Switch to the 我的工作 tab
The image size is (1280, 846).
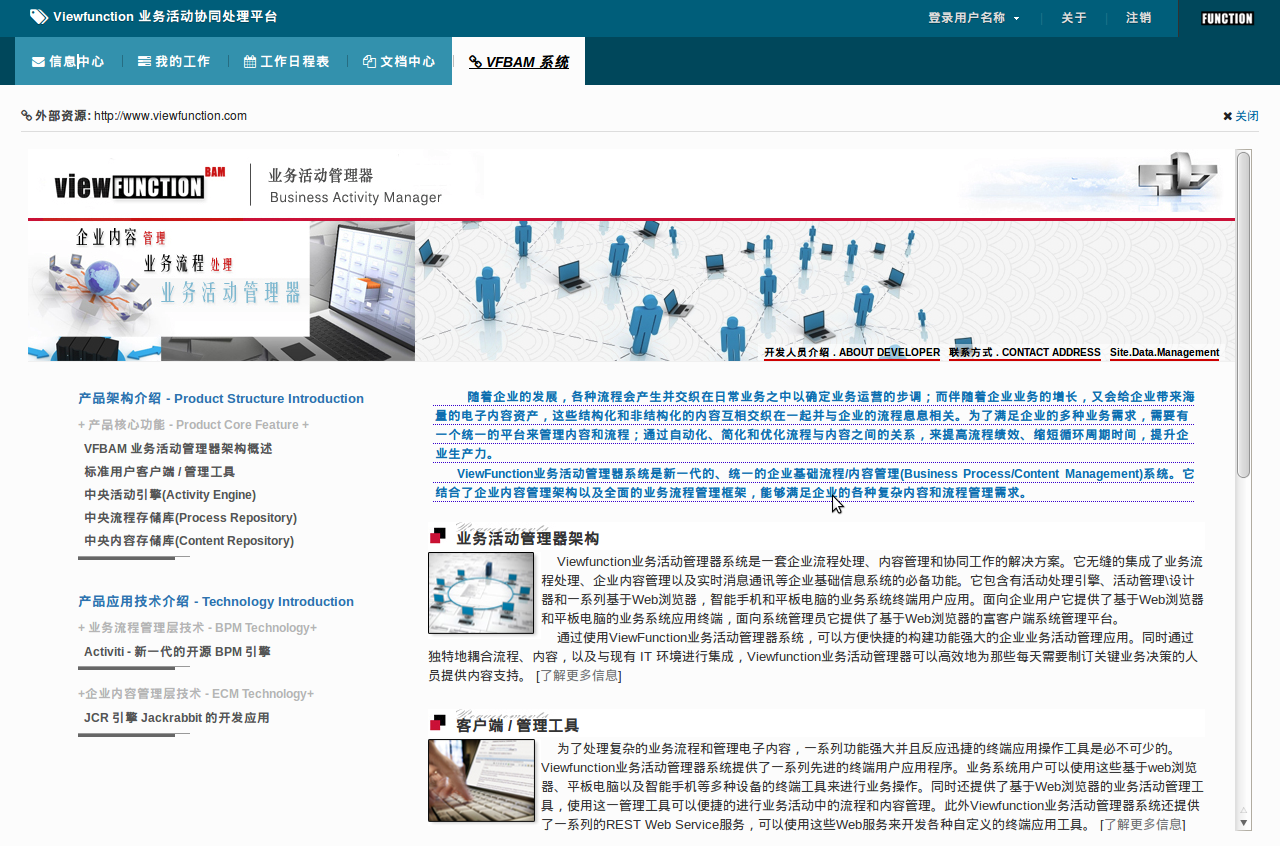[x=173, y=61]
